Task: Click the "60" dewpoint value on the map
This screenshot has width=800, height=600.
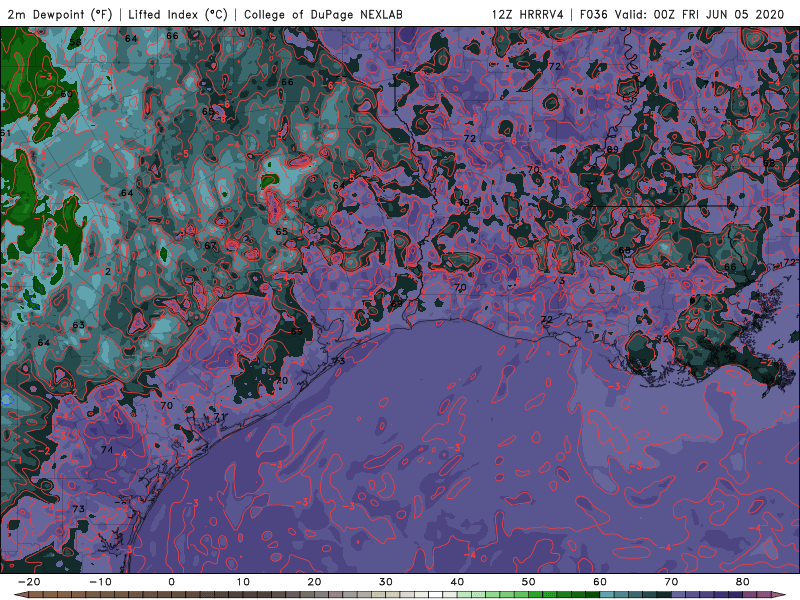Action: tap(66, 94)
